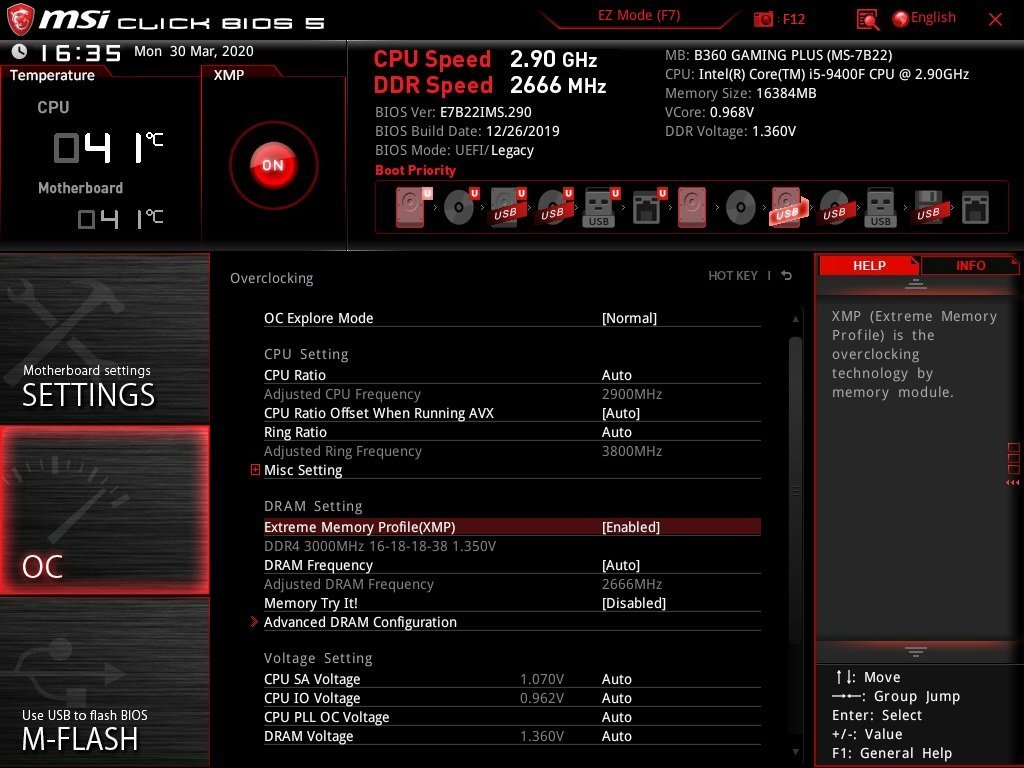Select the UEFI CD/DVD boot device icon

click(x=460, y=207)
